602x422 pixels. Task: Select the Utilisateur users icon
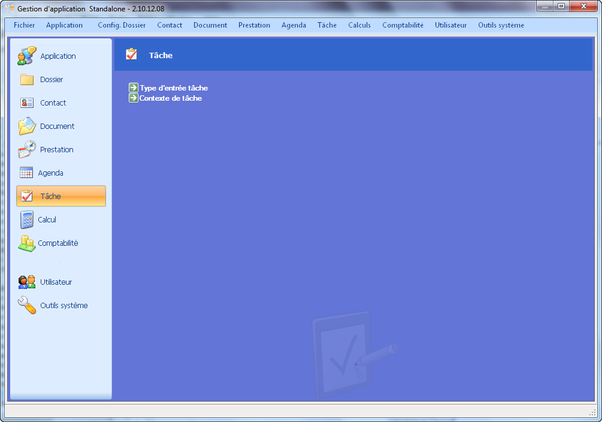point(27,282)
